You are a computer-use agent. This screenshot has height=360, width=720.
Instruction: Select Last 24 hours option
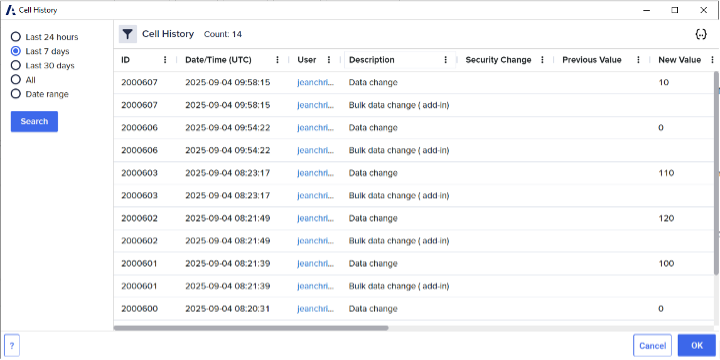(16, 37)
